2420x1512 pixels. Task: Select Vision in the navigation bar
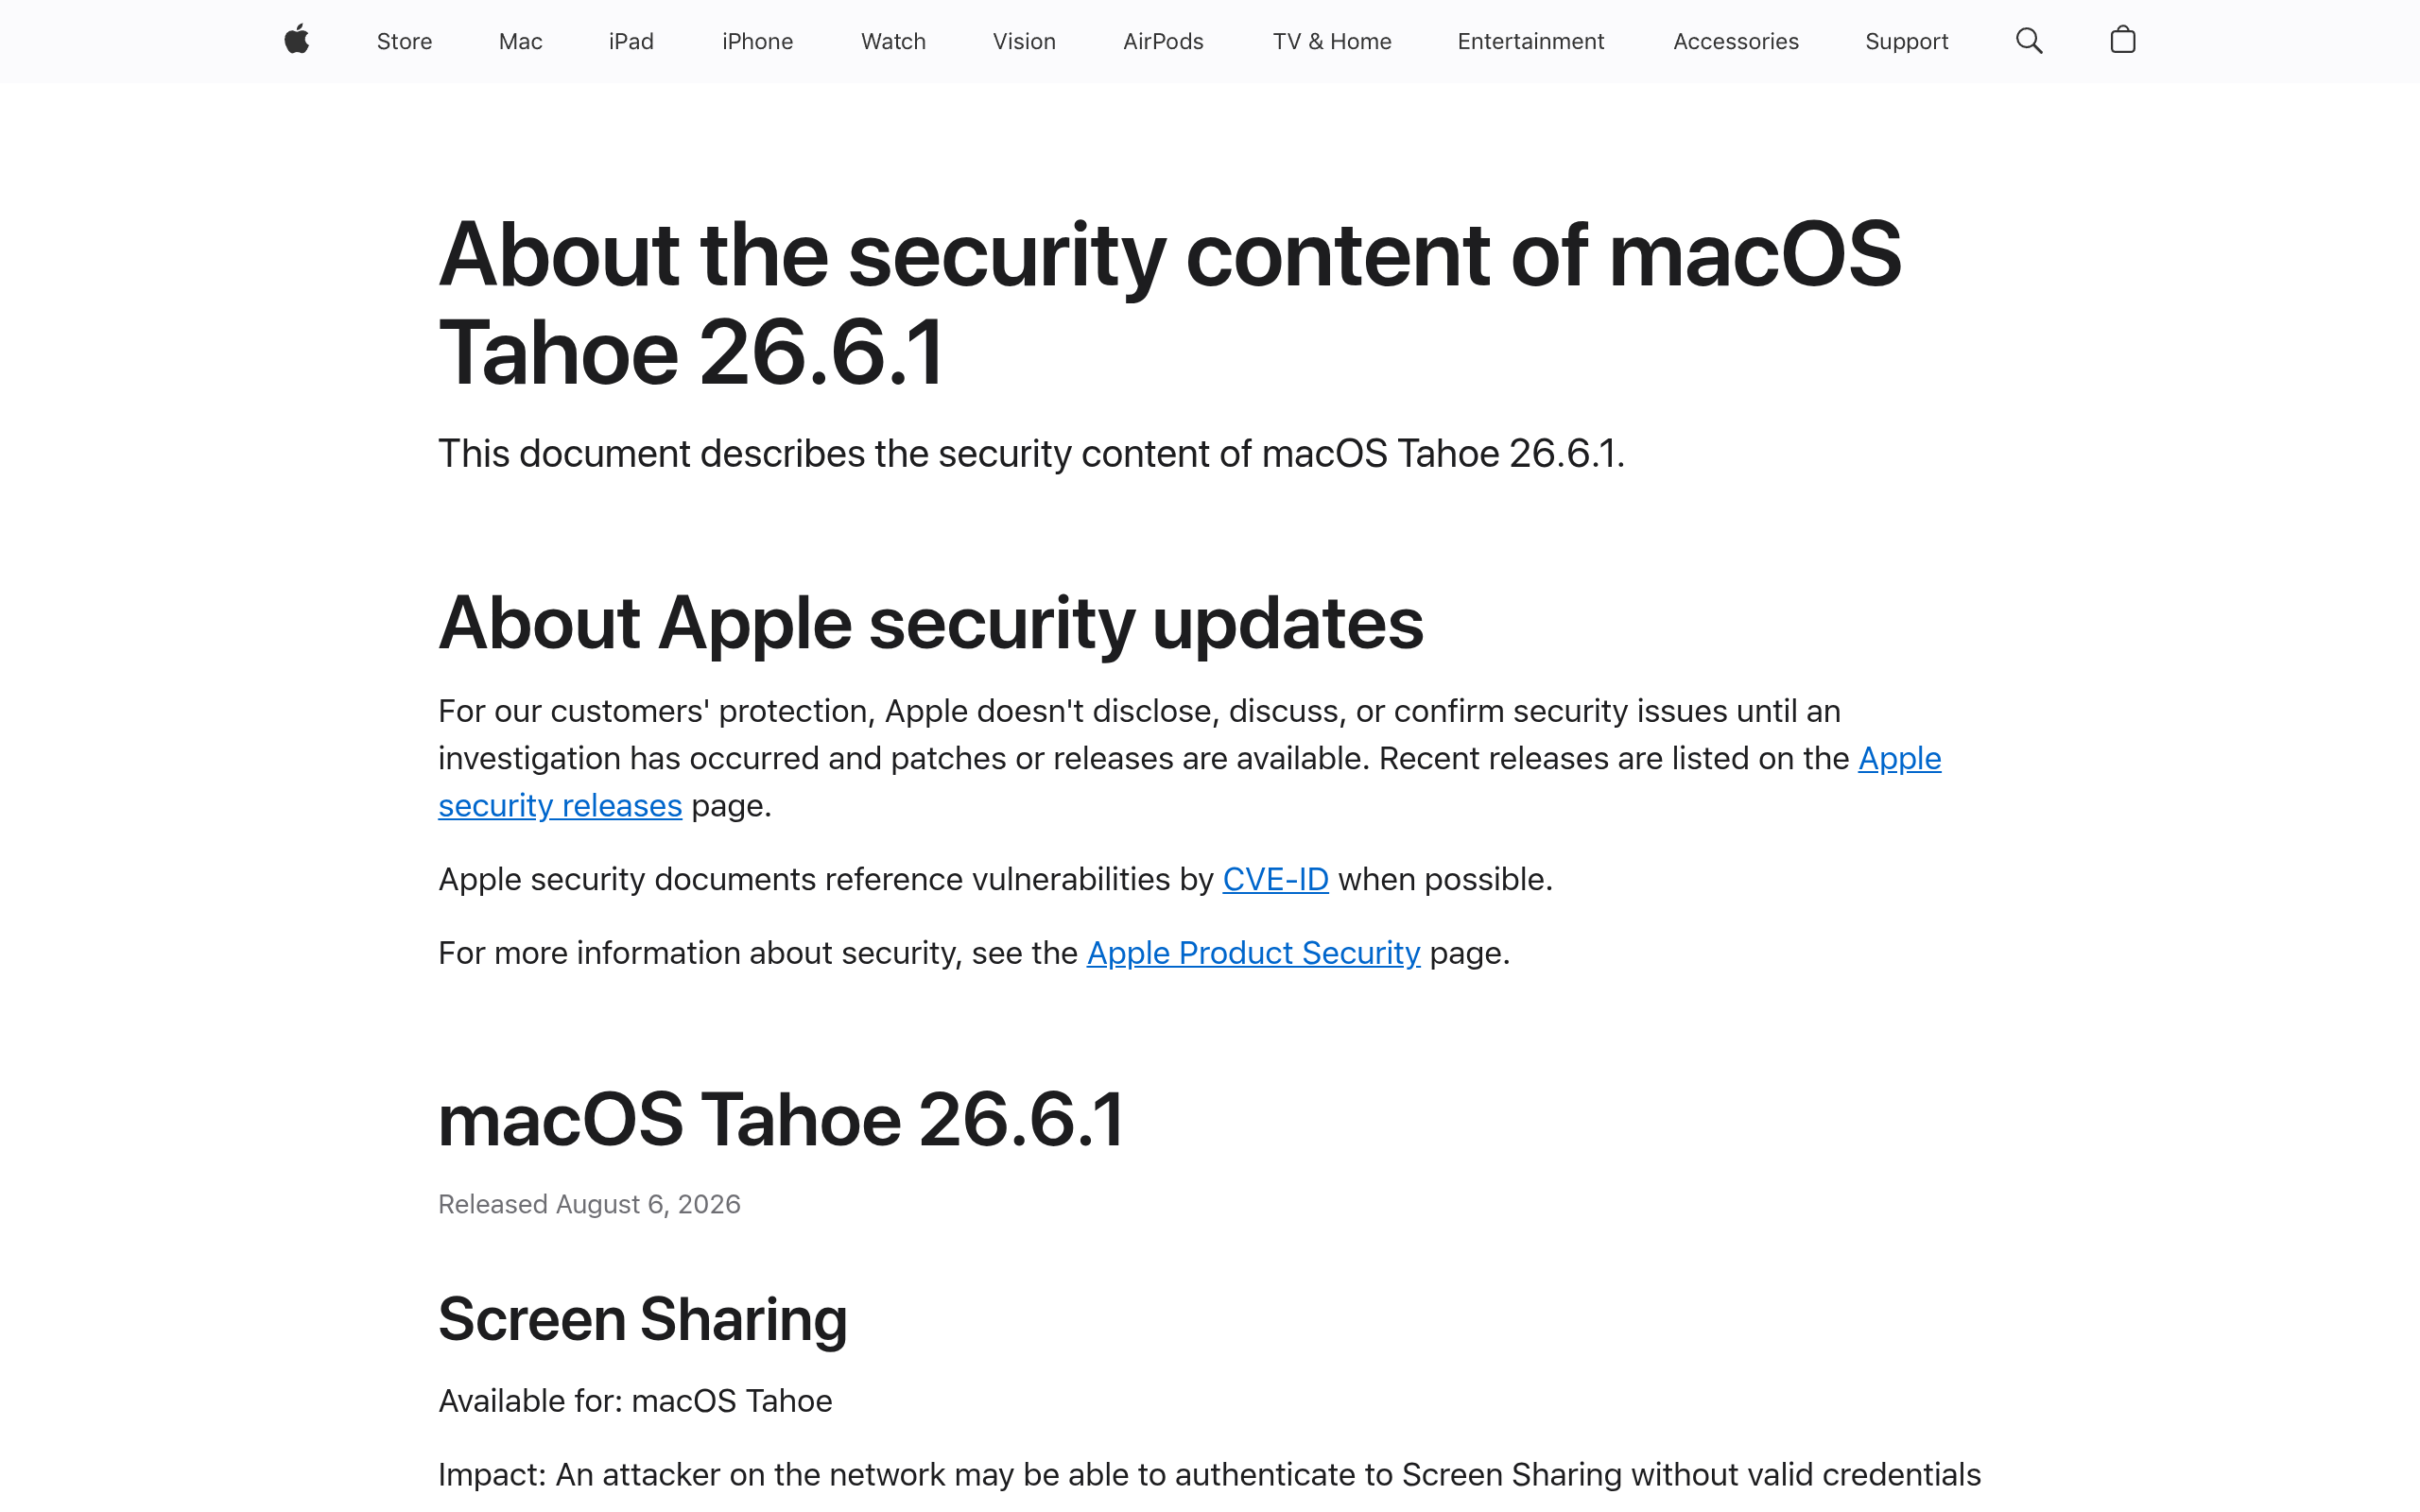[1024, 41]
